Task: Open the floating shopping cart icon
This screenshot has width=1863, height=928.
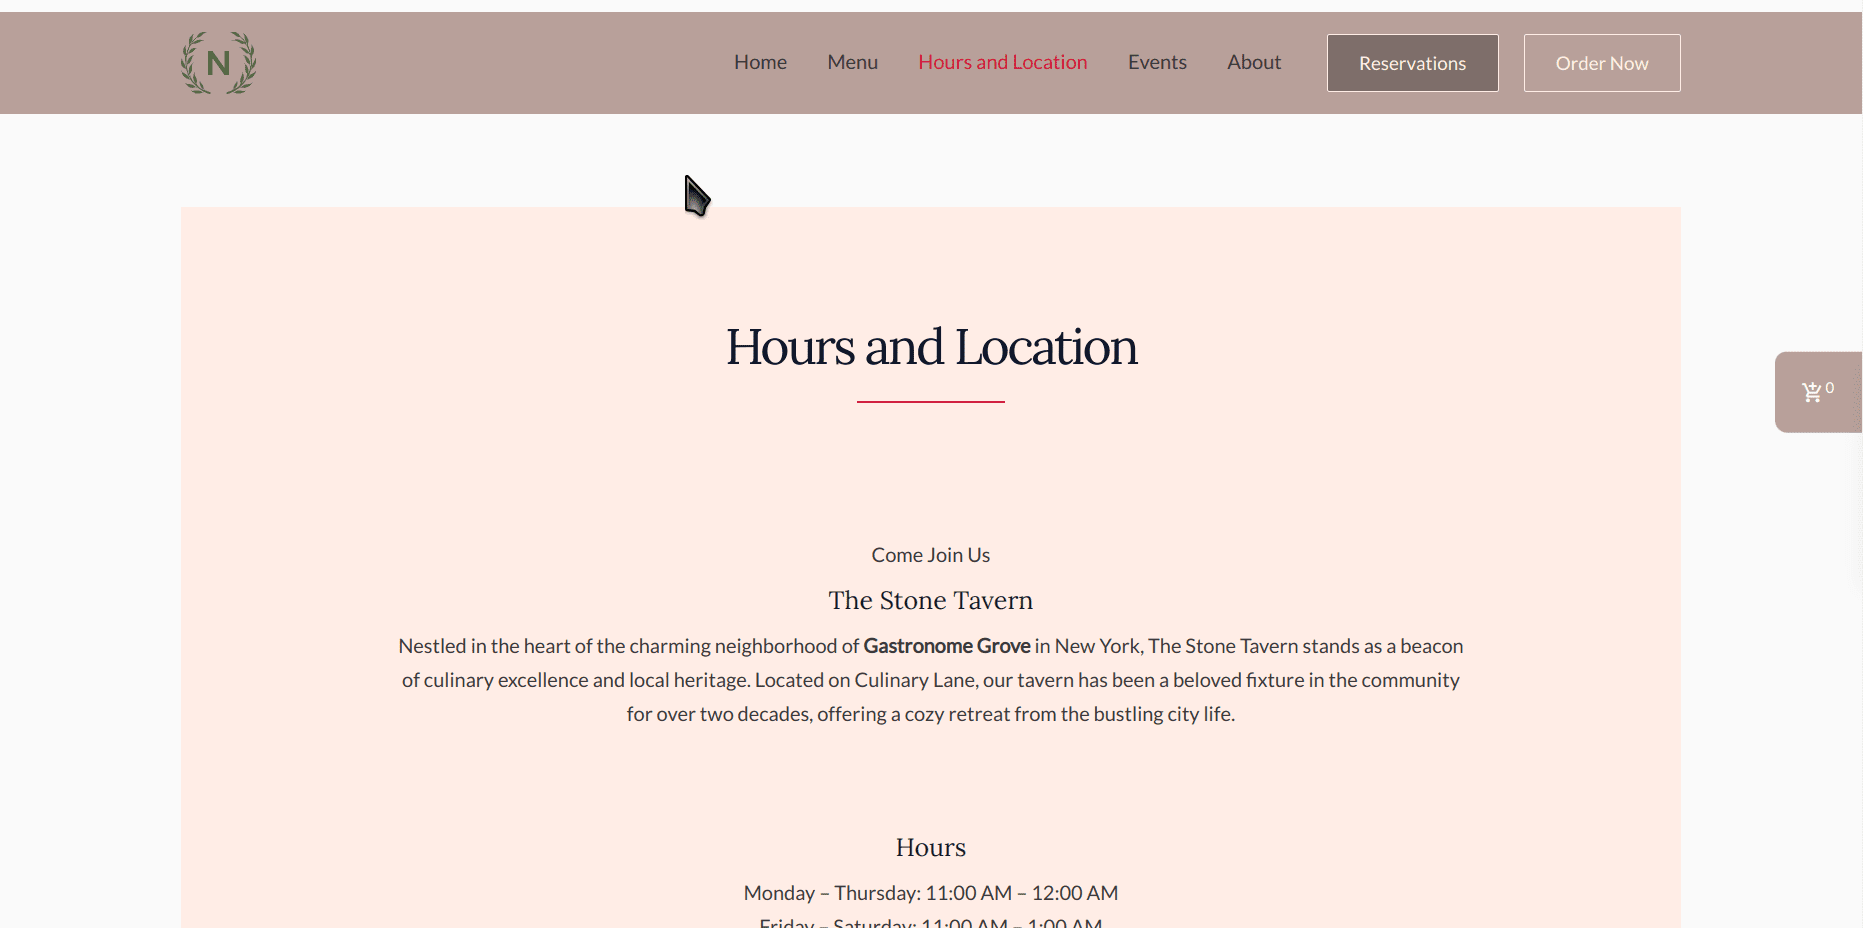Action: [x=1811, y=392]
